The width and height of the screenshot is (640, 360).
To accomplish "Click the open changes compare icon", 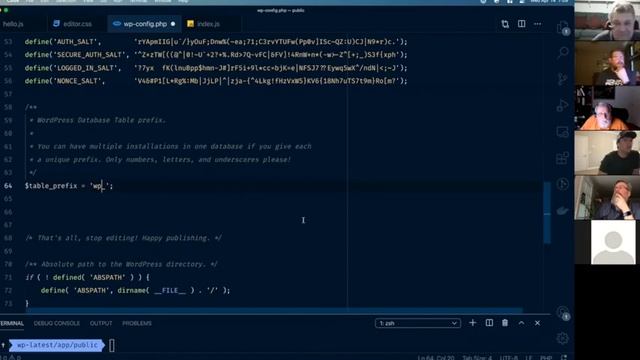I will click(505, 24).
